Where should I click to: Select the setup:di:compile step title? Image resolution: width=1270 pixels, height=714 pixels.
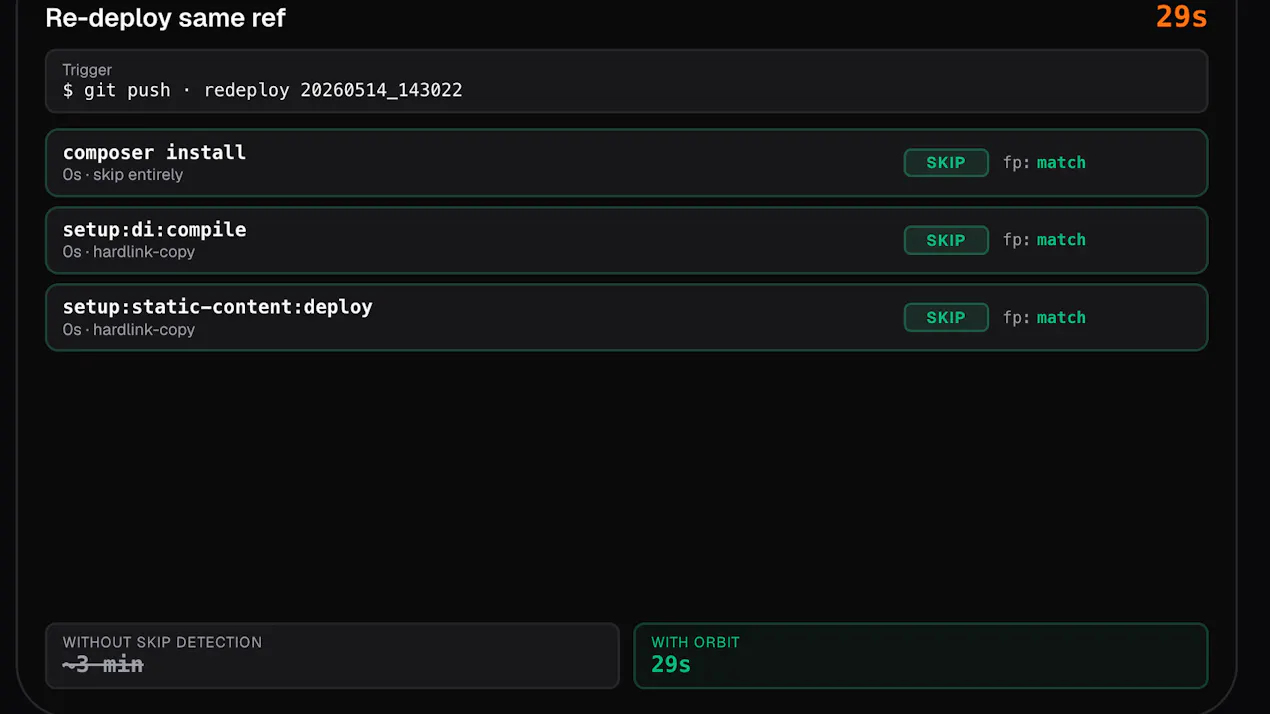tap(154, 229)
